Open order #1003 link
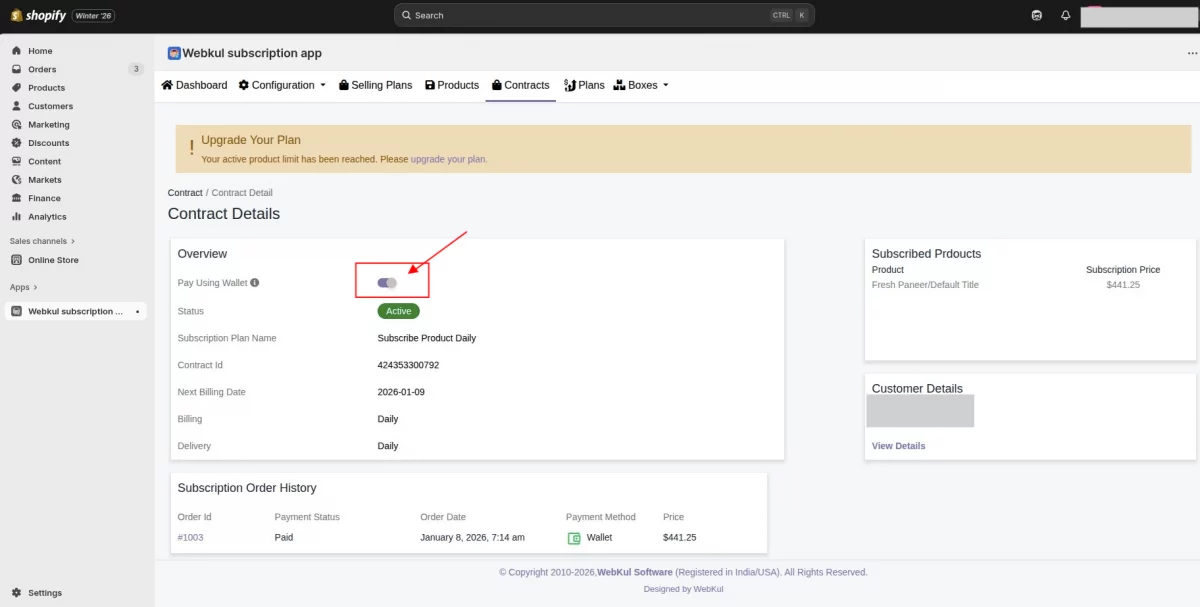Image resolution: width=1200 pixels, height=607 pixels. pyautogui.click(x=190, y=537)
